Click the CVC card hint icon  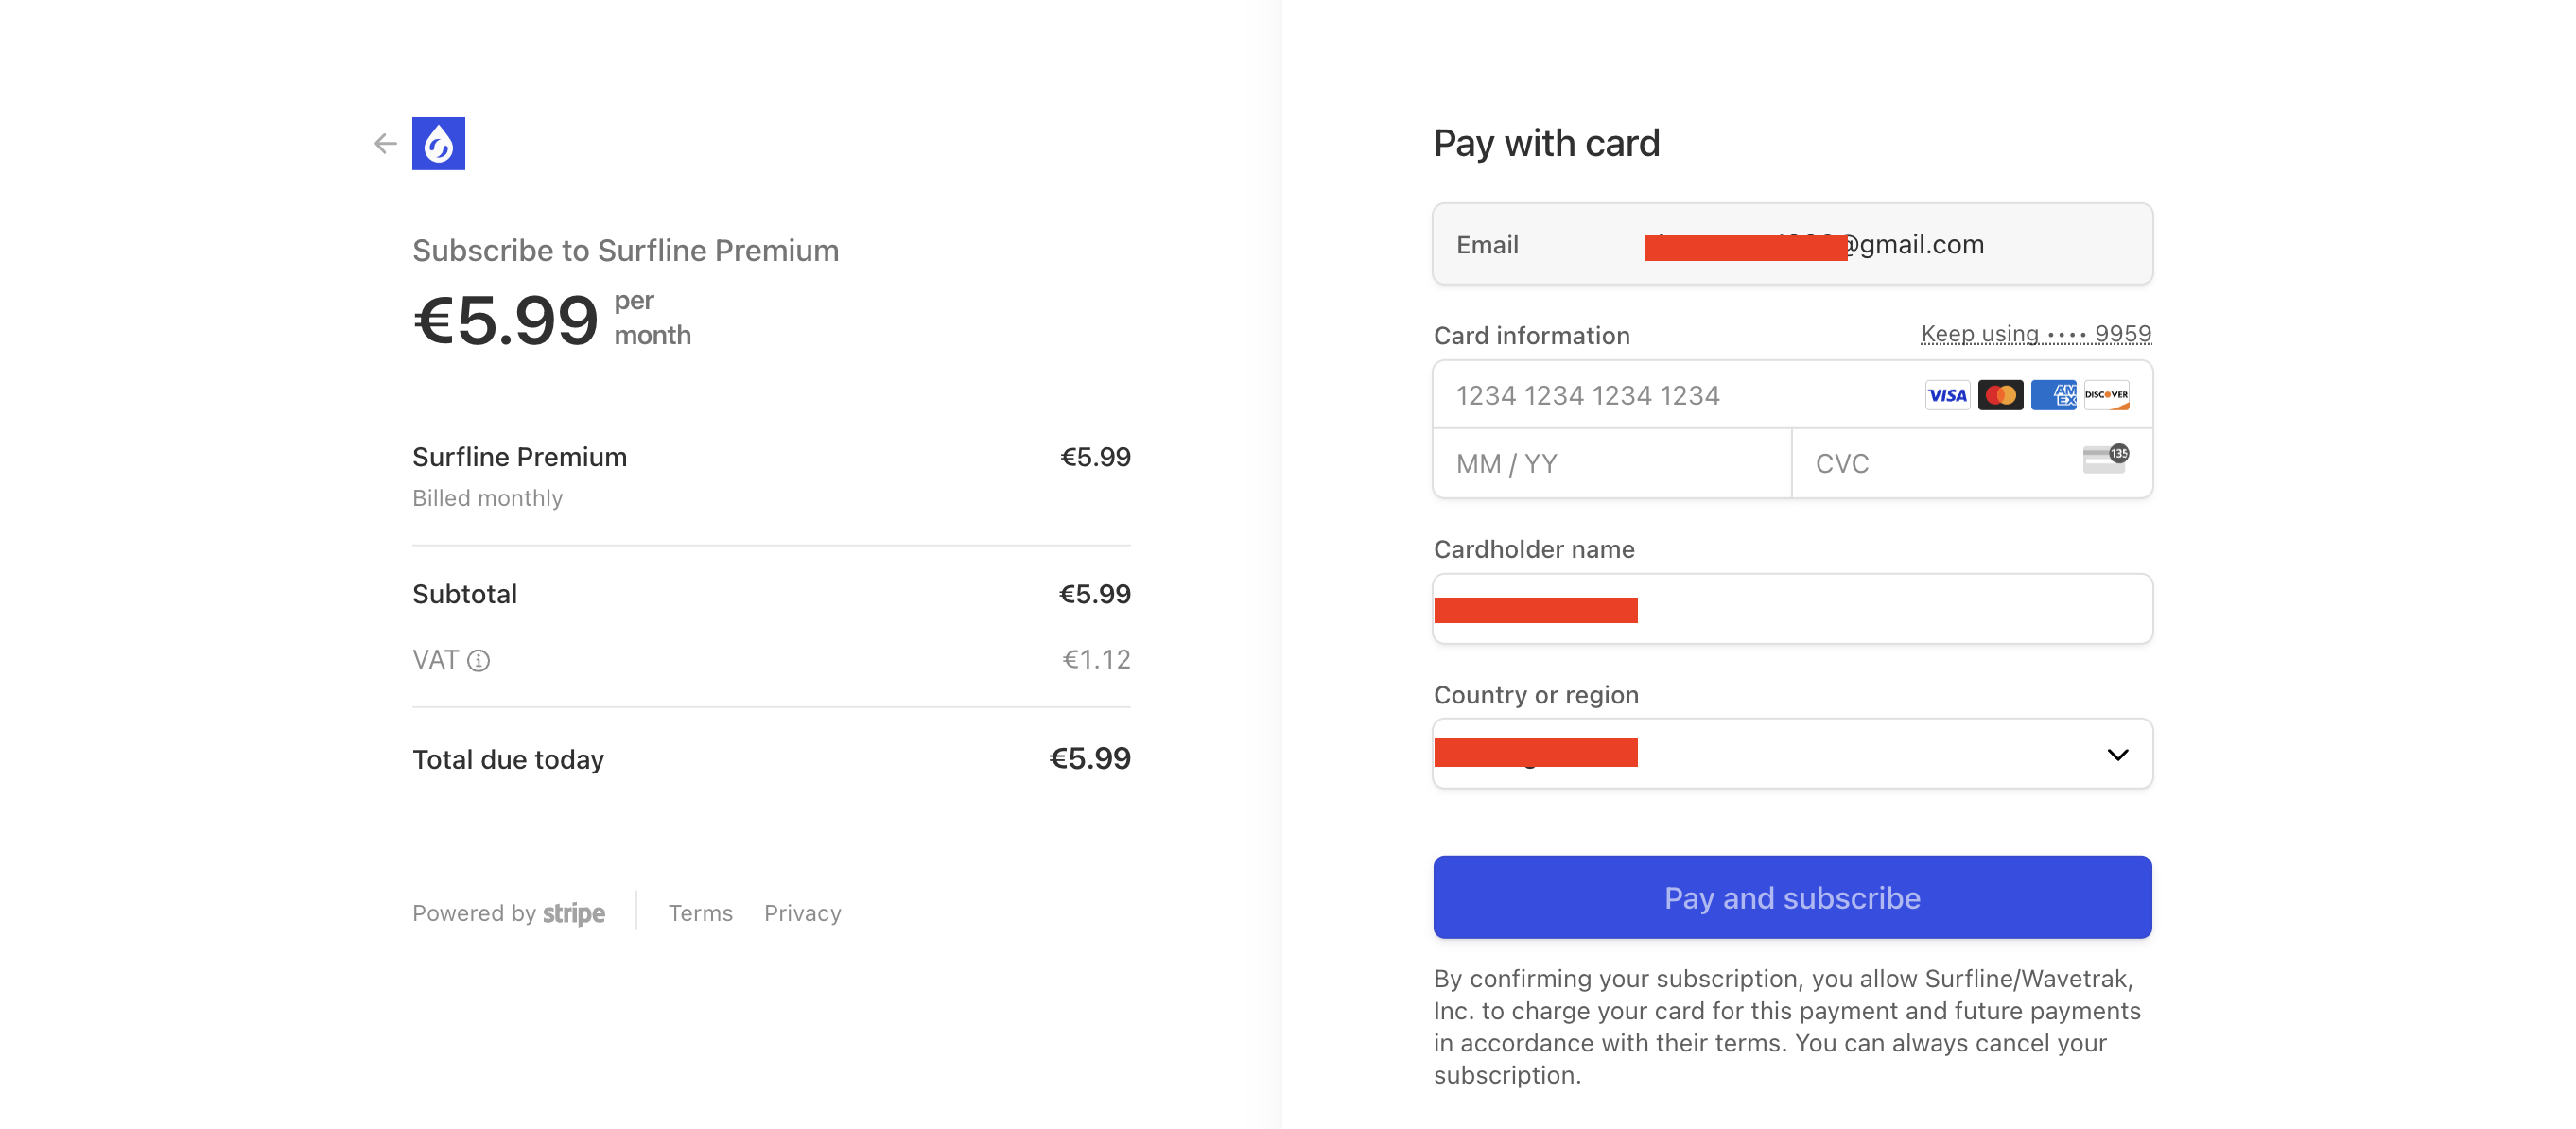[2106, 459]
